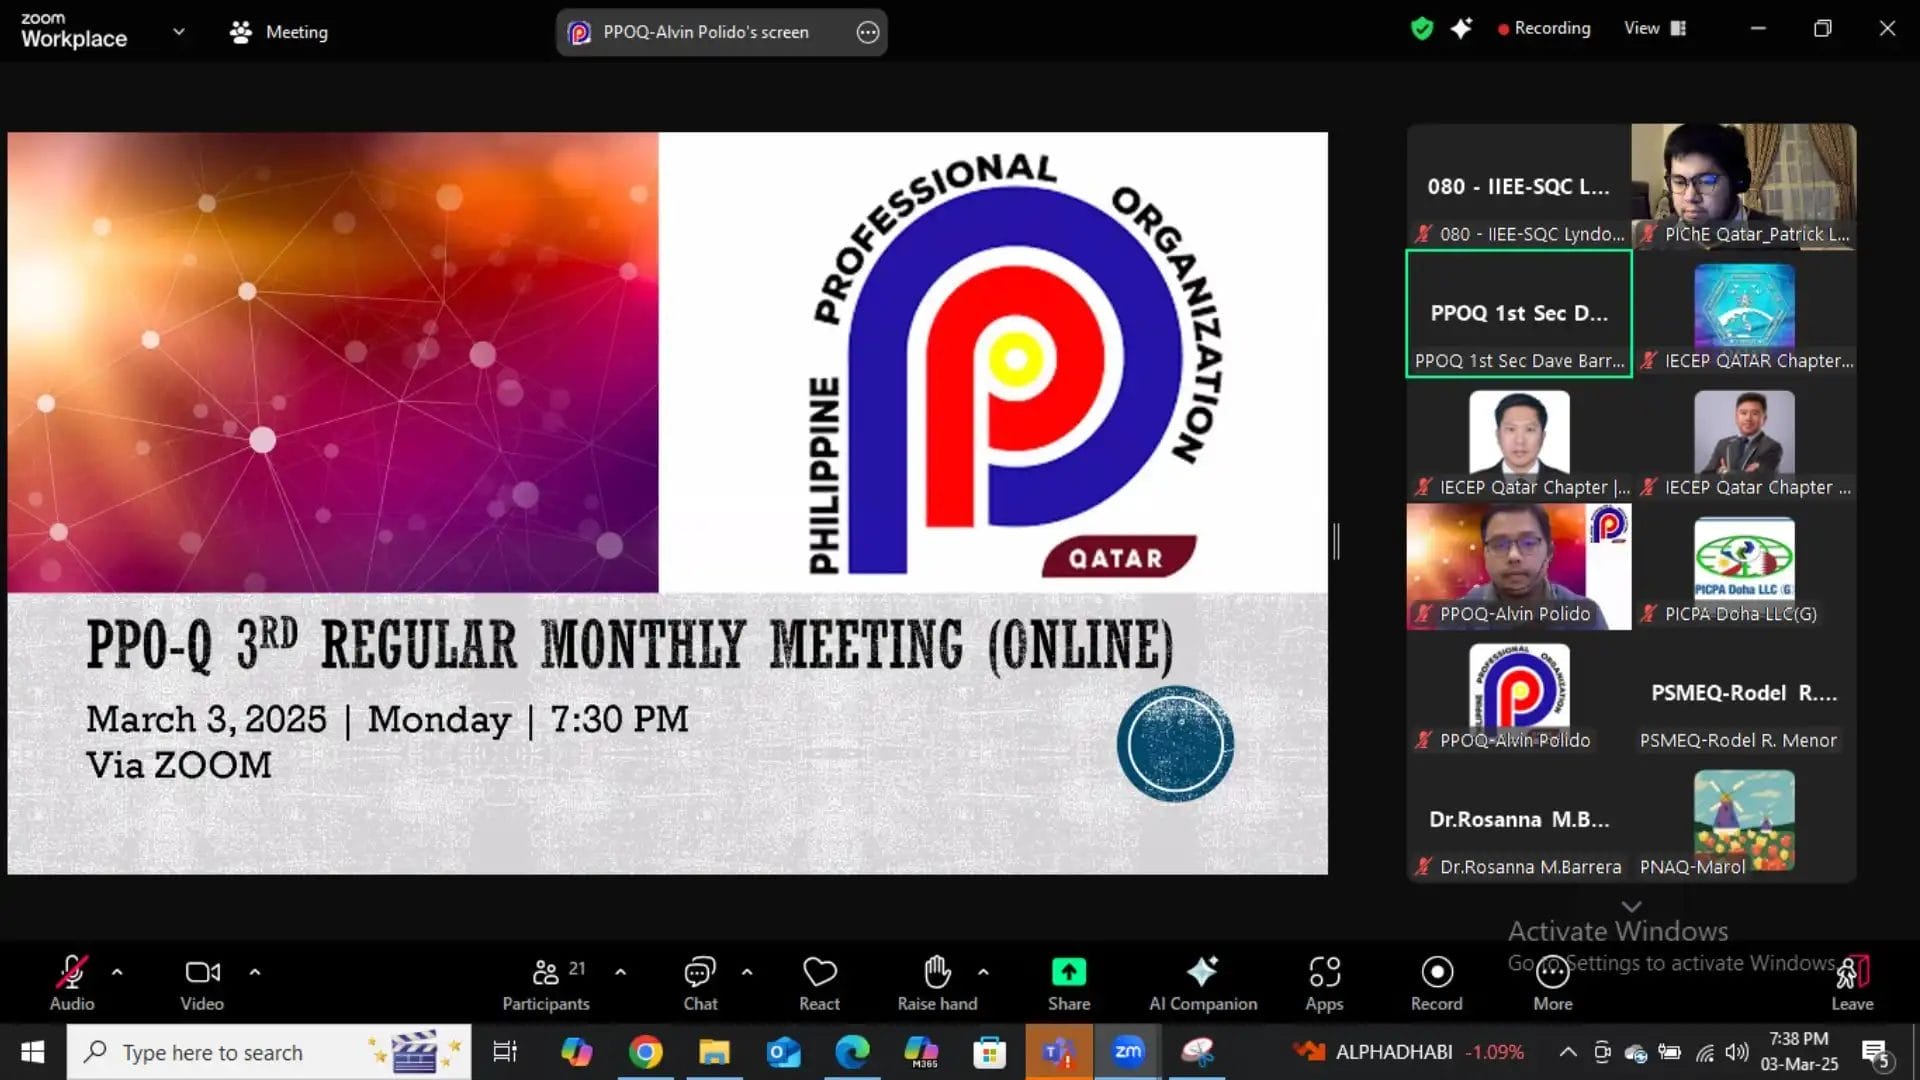Open the React heart menu
The image size is (1920, 1080).
point(819,983)
